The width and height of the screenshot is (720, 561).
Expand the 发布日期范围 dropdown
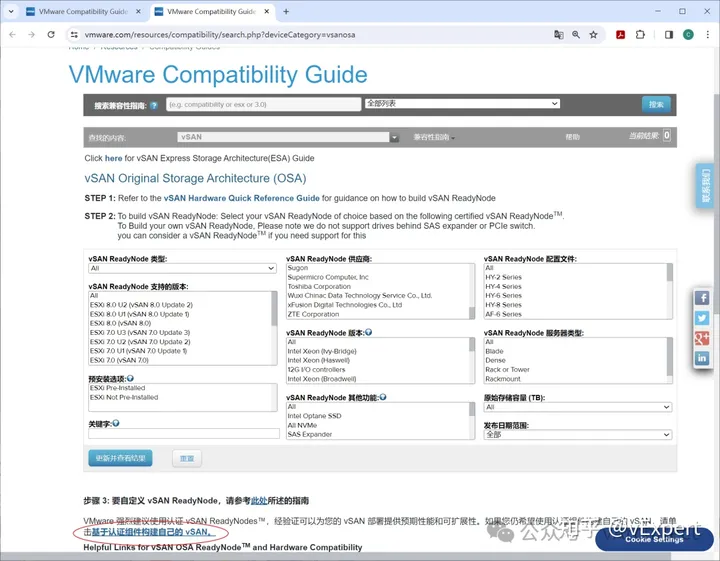pos(578,434)
